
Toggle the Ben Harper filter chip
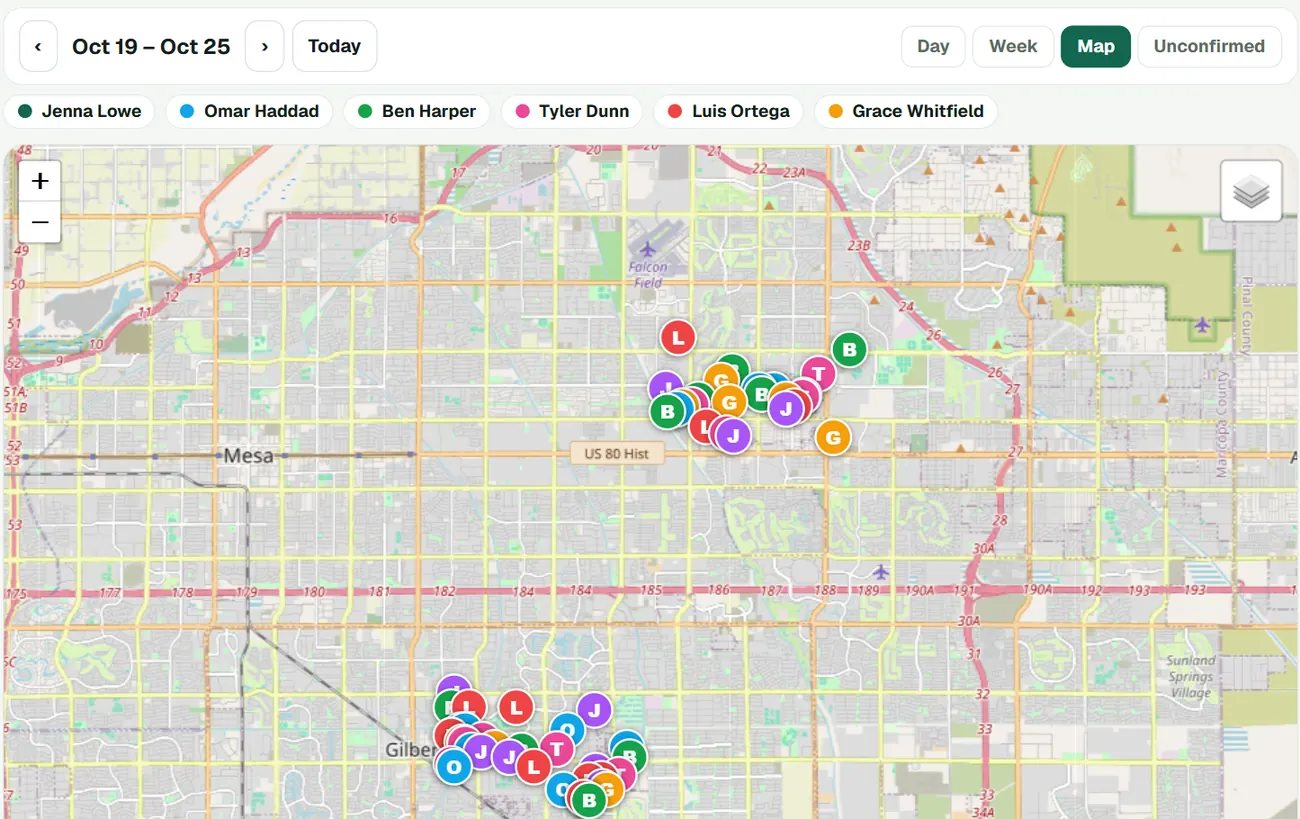pyautogui.click(x=417, y=111)
